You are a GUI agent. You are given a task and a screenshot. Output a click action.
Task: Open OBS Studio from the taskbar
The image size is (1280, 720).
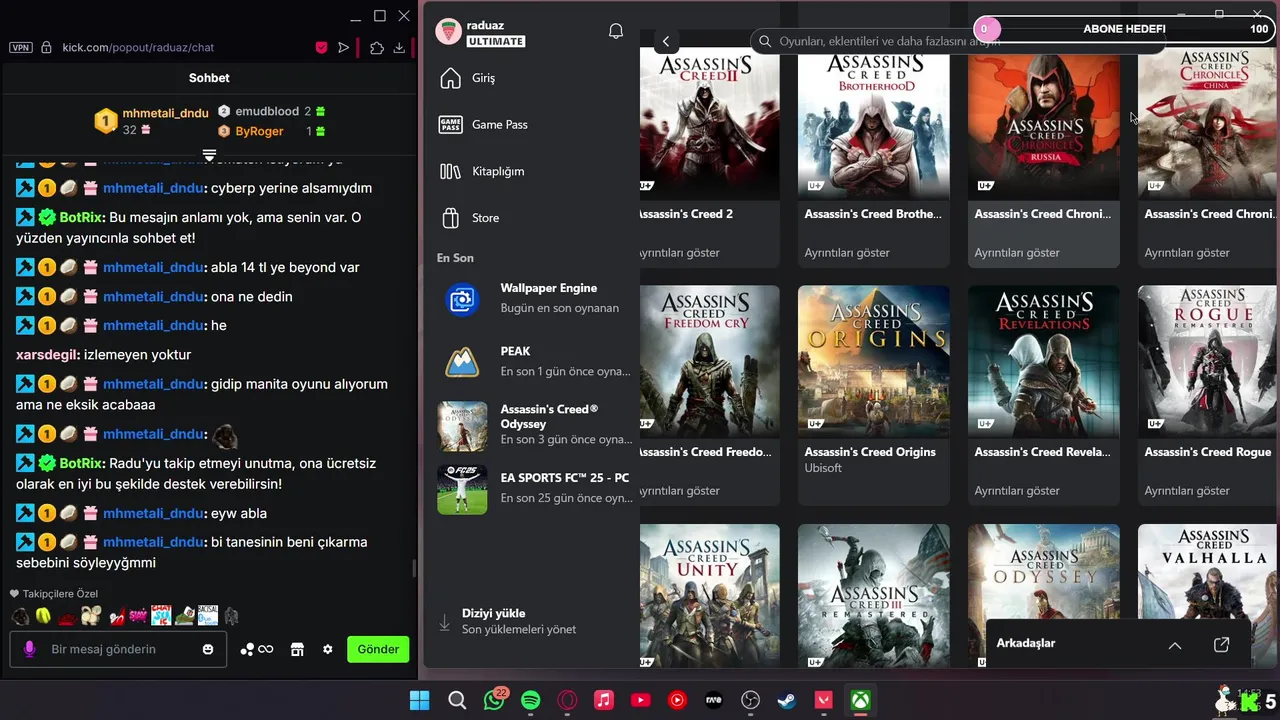751,700
